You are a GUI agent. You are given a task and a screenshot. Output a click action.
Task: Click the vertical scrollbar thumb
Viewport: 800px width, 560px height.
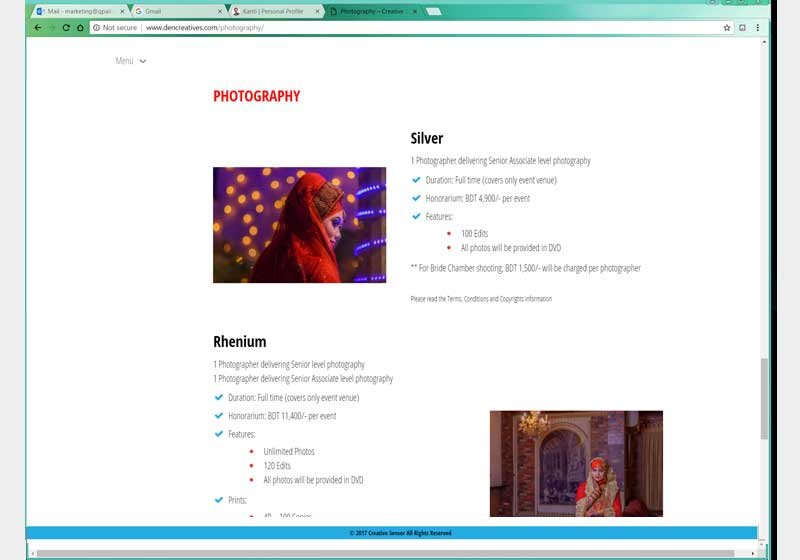765,398
